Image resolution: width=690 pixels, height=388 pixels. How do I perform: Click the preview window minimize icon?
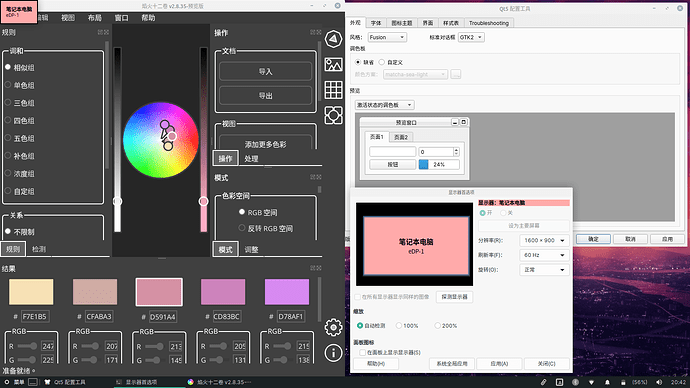click(x=455, y=122)
